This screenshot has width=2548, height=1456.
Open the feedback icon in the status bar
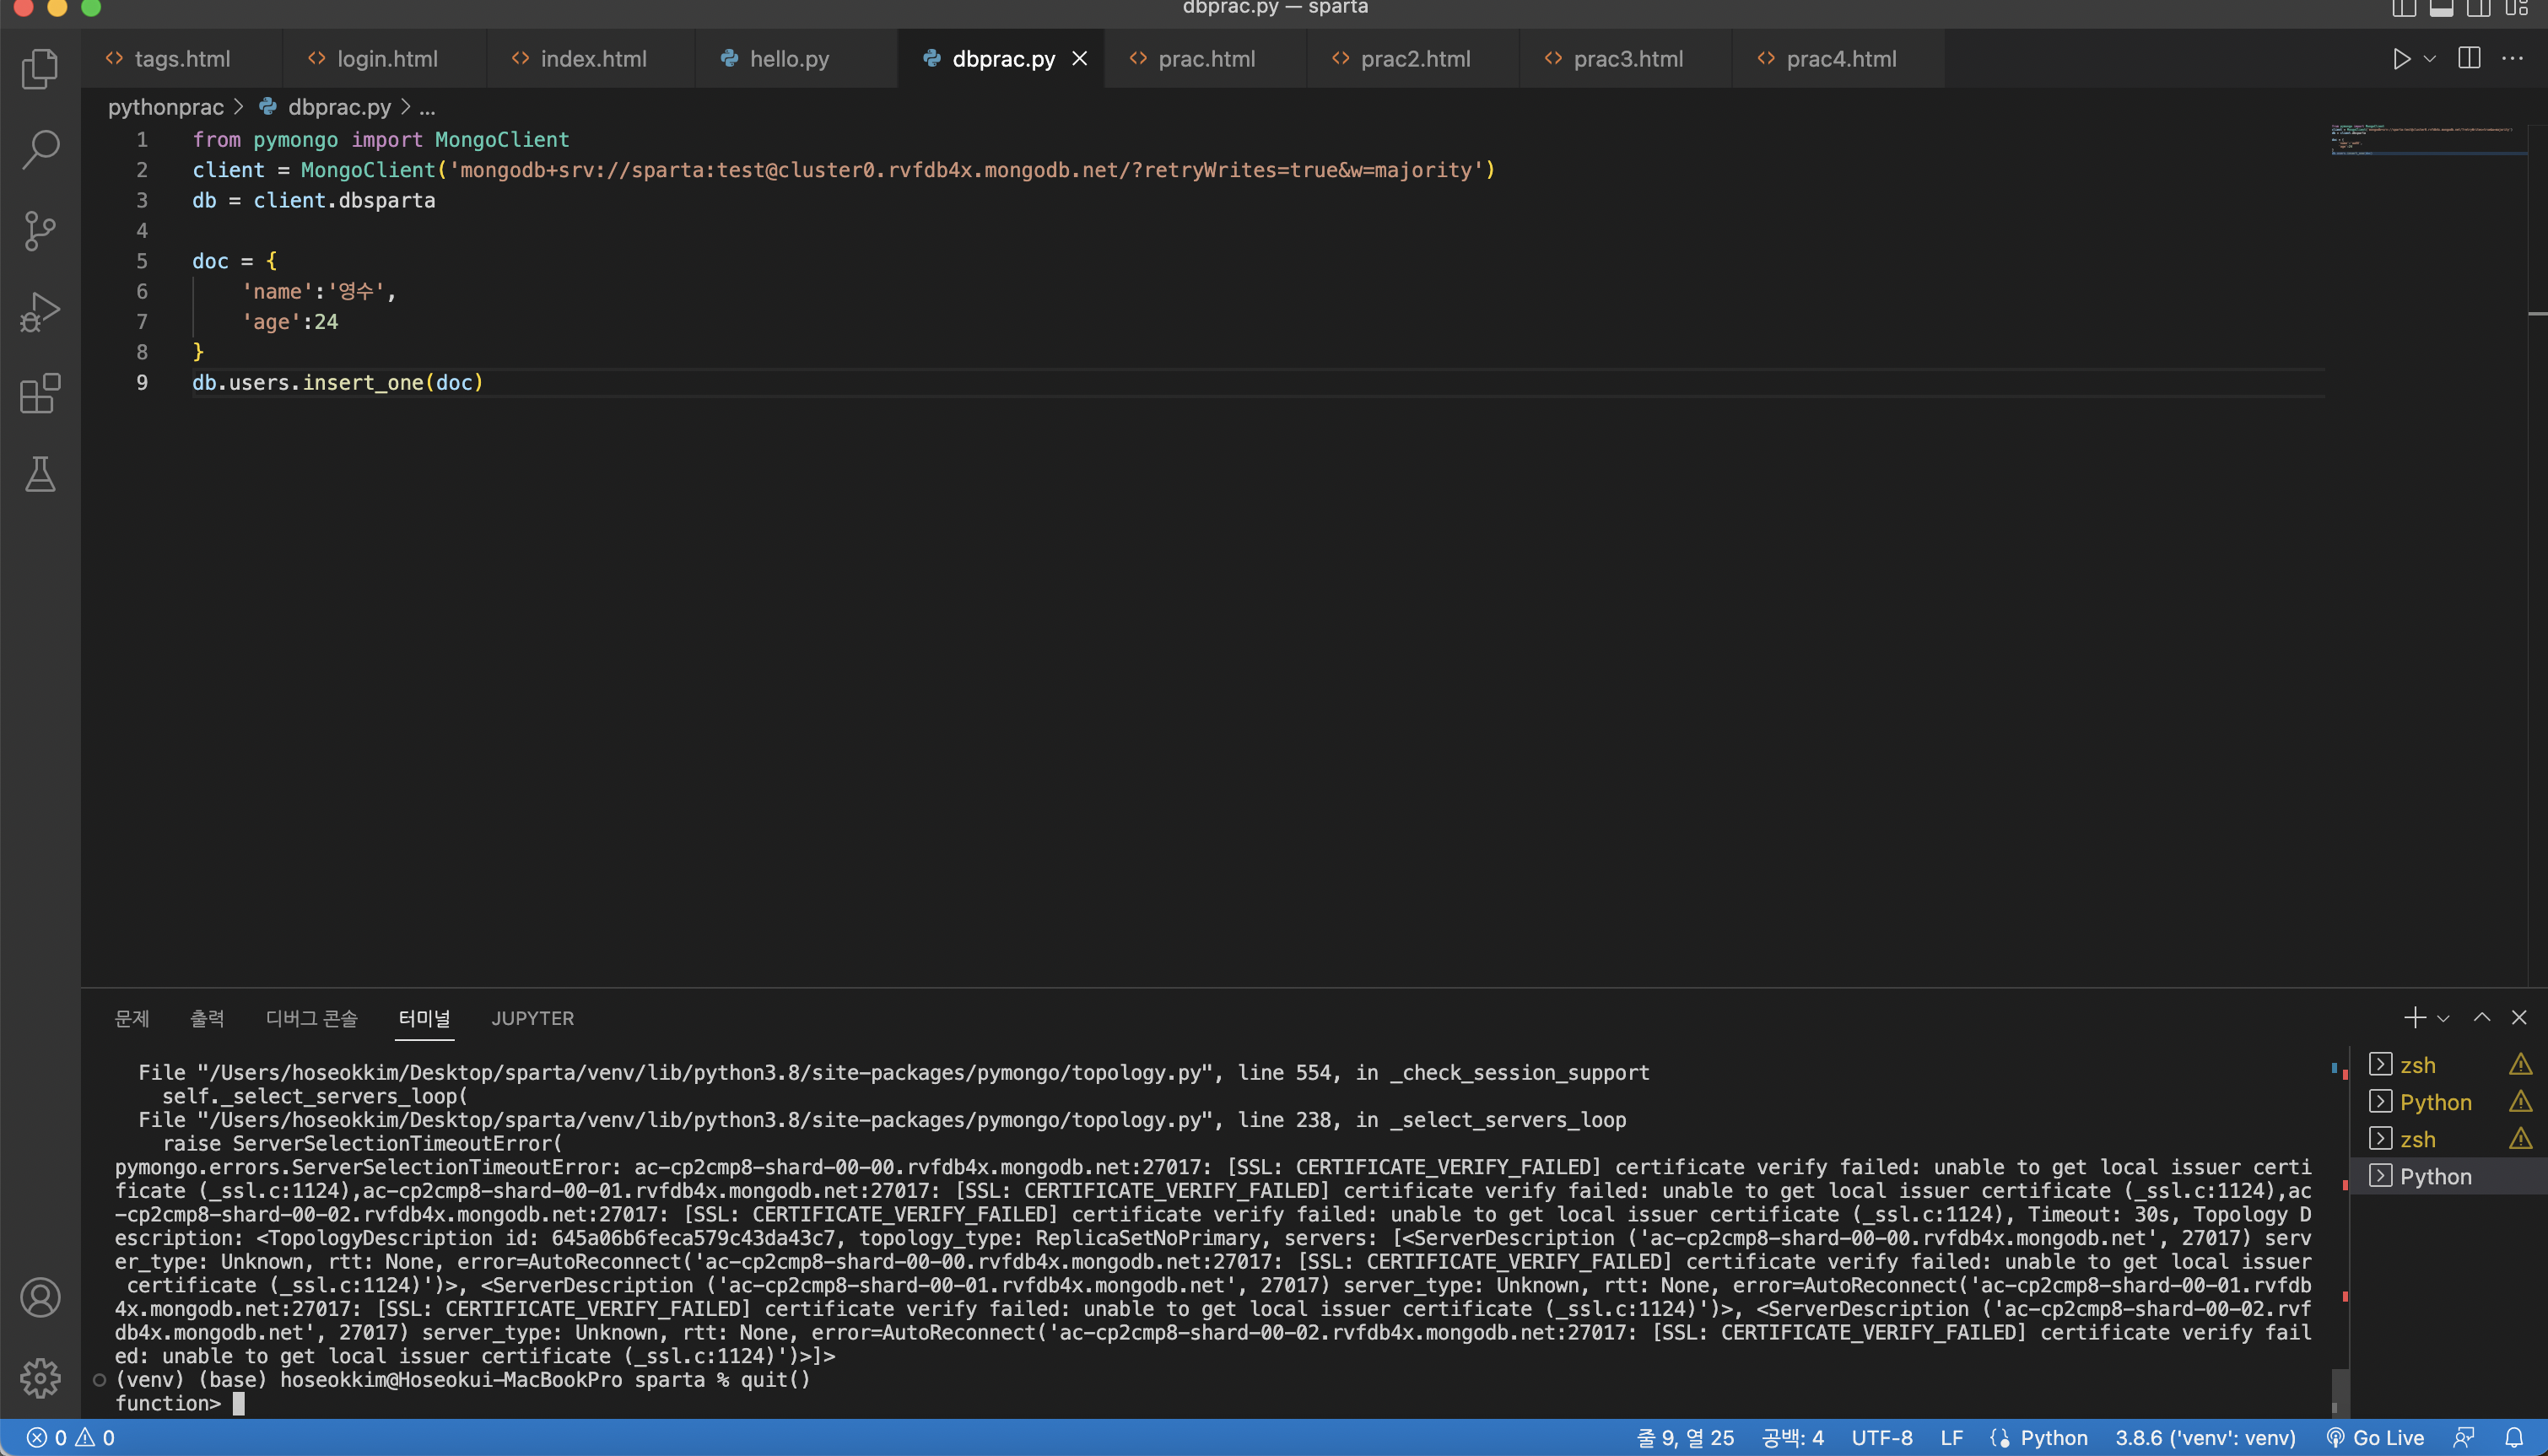(x=2464, y=1438)
